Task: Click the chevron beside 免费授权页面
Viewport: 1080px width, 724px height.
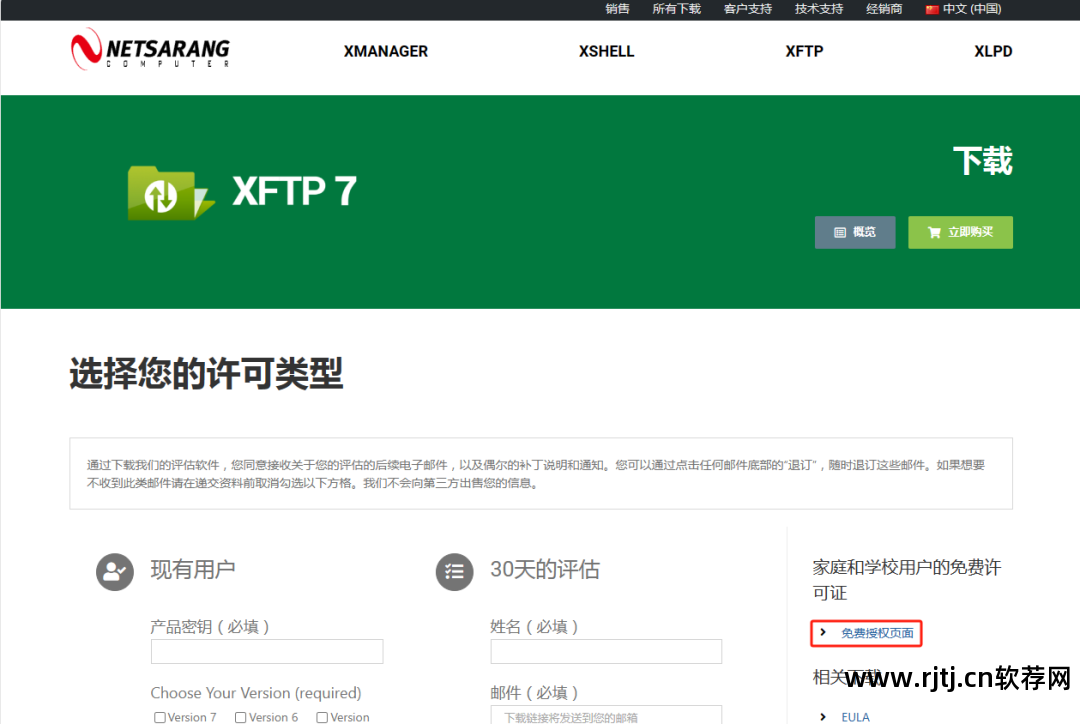Action: (x=823, y=632)
